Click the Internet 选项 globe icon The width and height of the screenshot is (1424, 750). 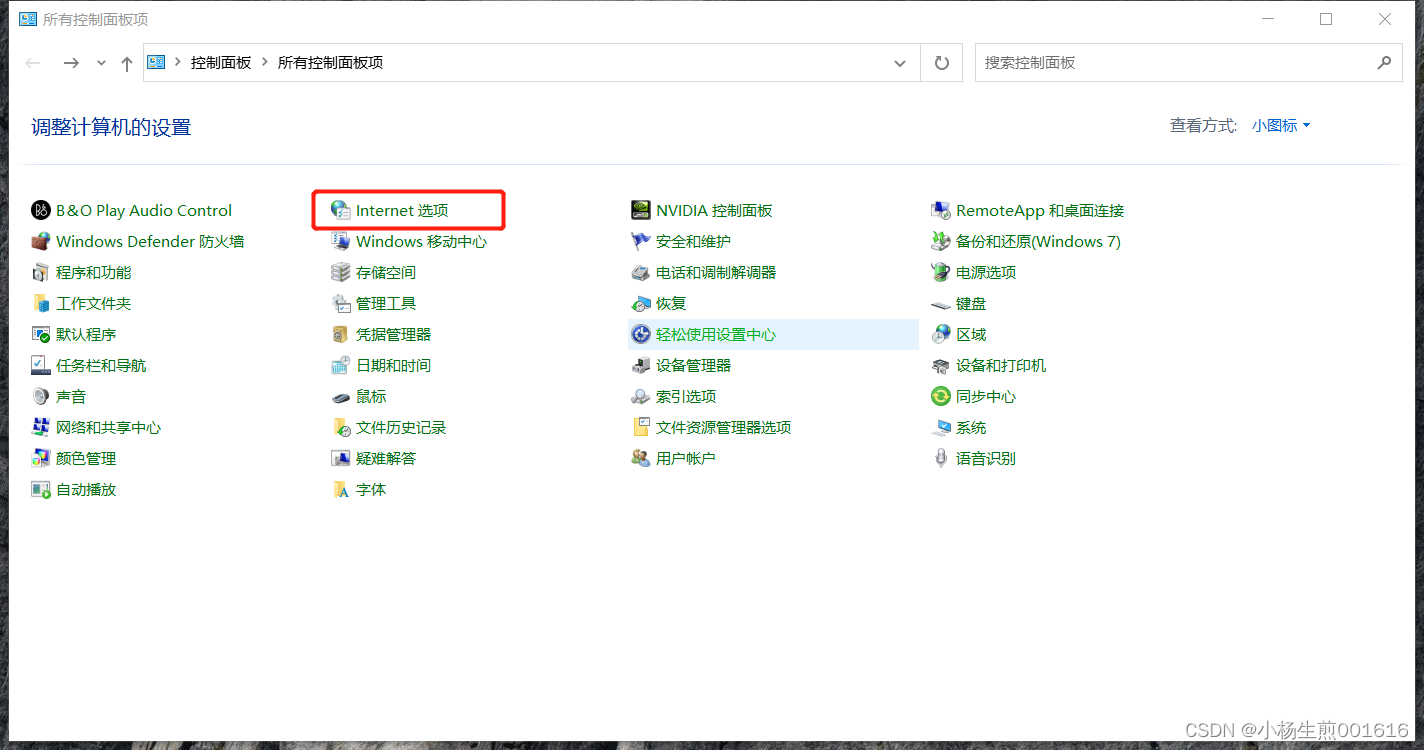(341, 210)
